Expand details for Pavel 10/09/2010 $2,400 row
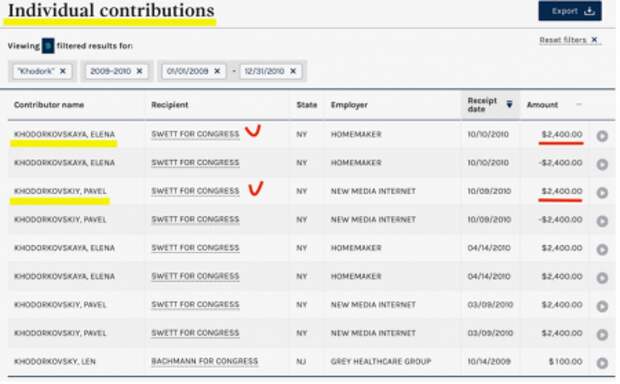 pos(602,193)
